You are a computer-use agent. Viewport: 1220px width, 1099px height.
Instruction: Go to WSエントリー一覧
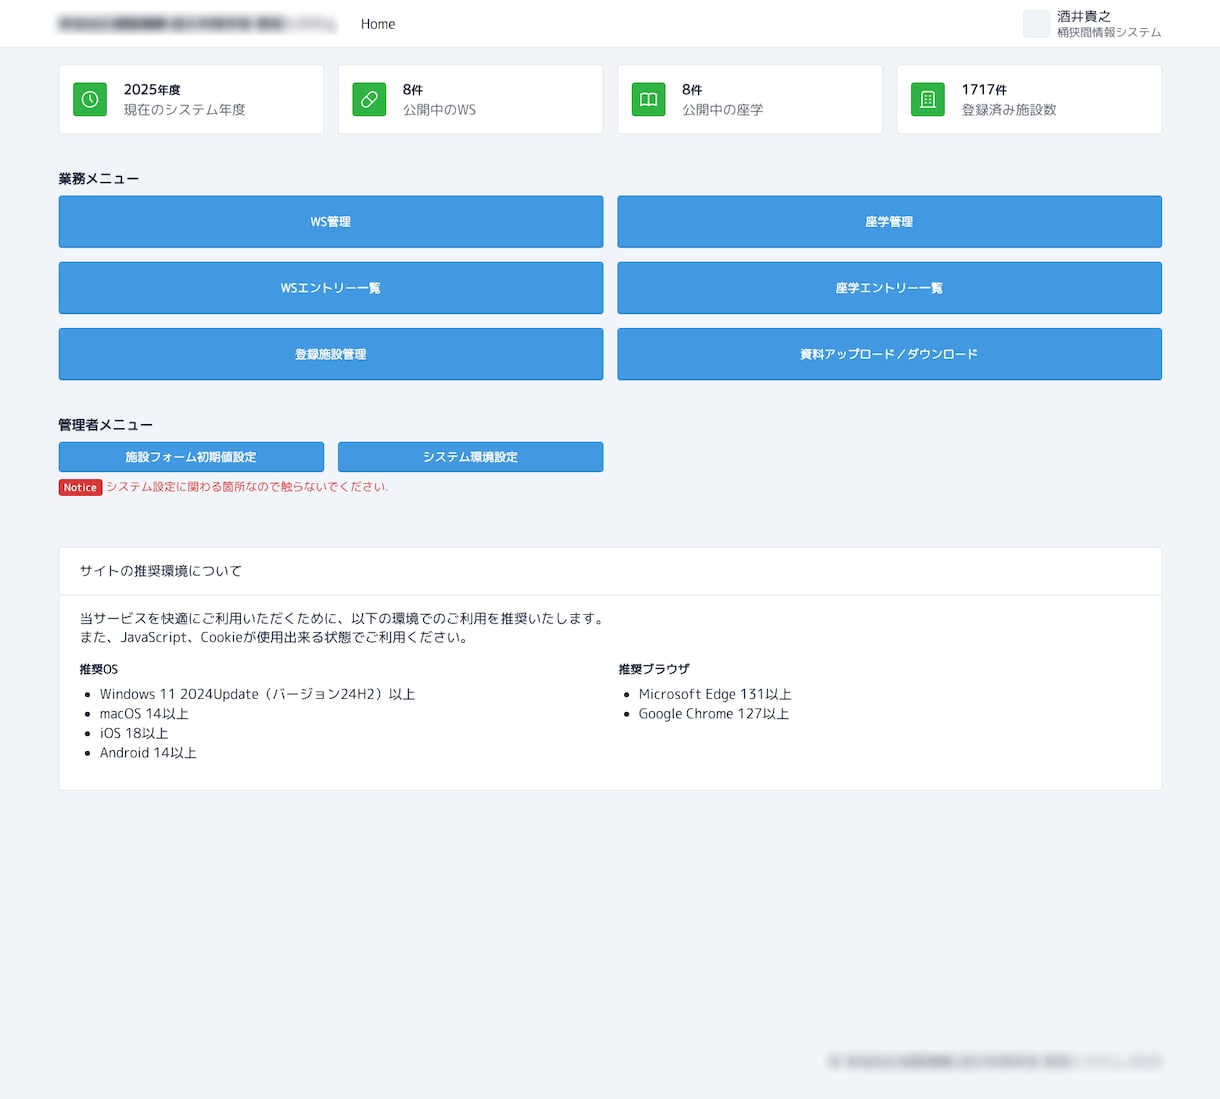tap(331, 288)
